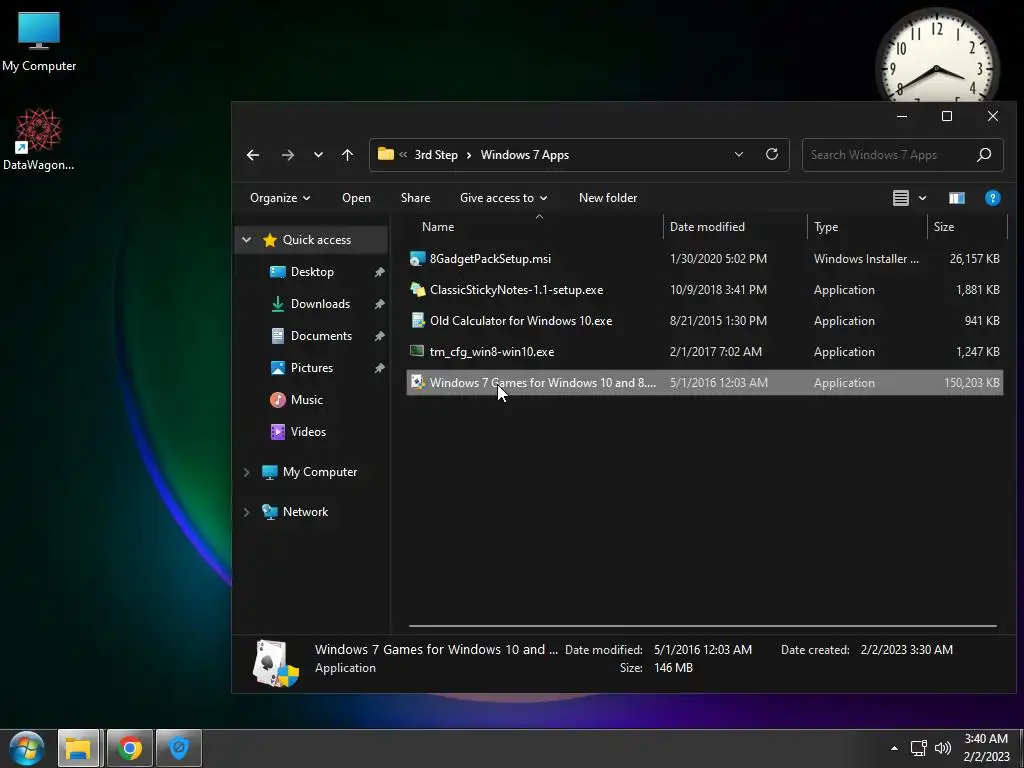1024x768 pixels.
Task: Open Videos in navigation pane
Action: click(x=308, y=432)
